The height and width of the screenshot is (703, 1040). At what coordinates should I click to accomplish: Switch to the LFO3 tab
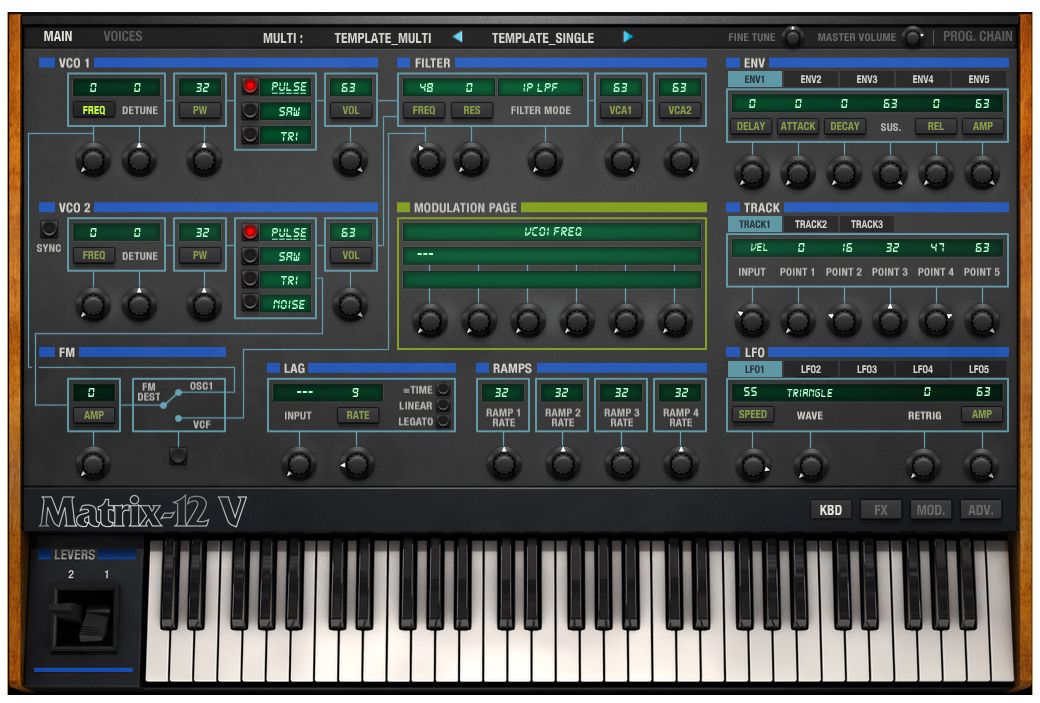coord(866,369)
